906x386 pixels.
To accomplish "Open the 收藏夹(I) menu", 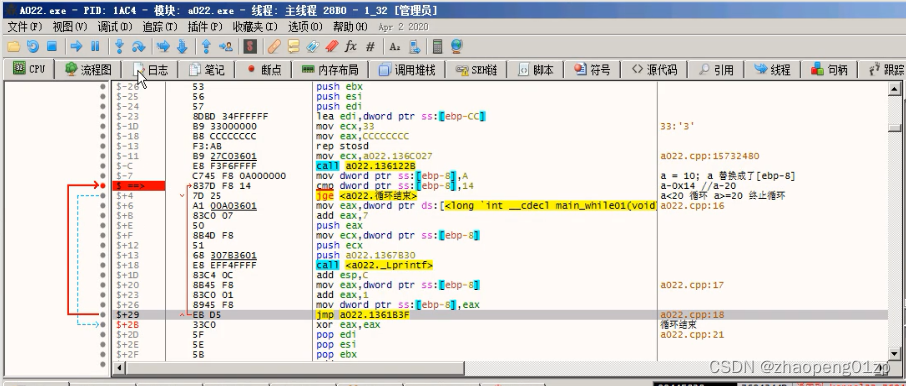I will [255, 27].
